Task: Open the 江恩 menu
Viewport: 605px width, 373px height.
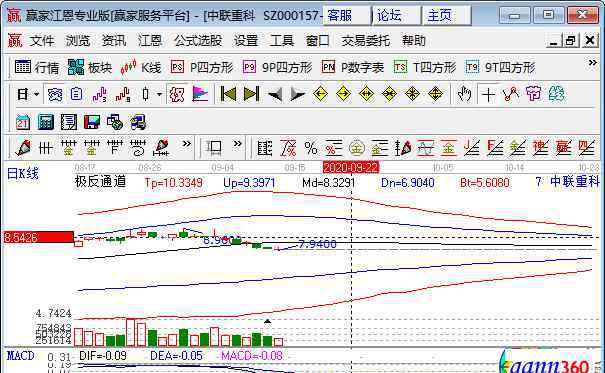Action: (x=150, y=41)
